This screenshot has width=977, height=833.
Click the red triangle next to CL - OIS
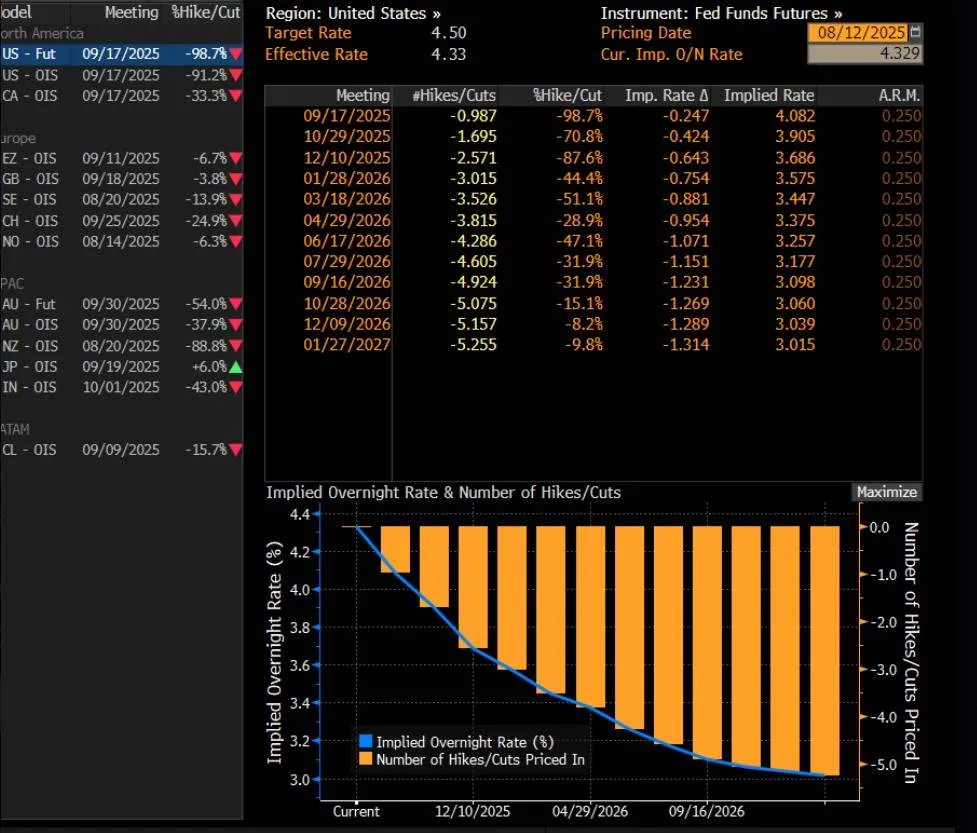[235, 449]
